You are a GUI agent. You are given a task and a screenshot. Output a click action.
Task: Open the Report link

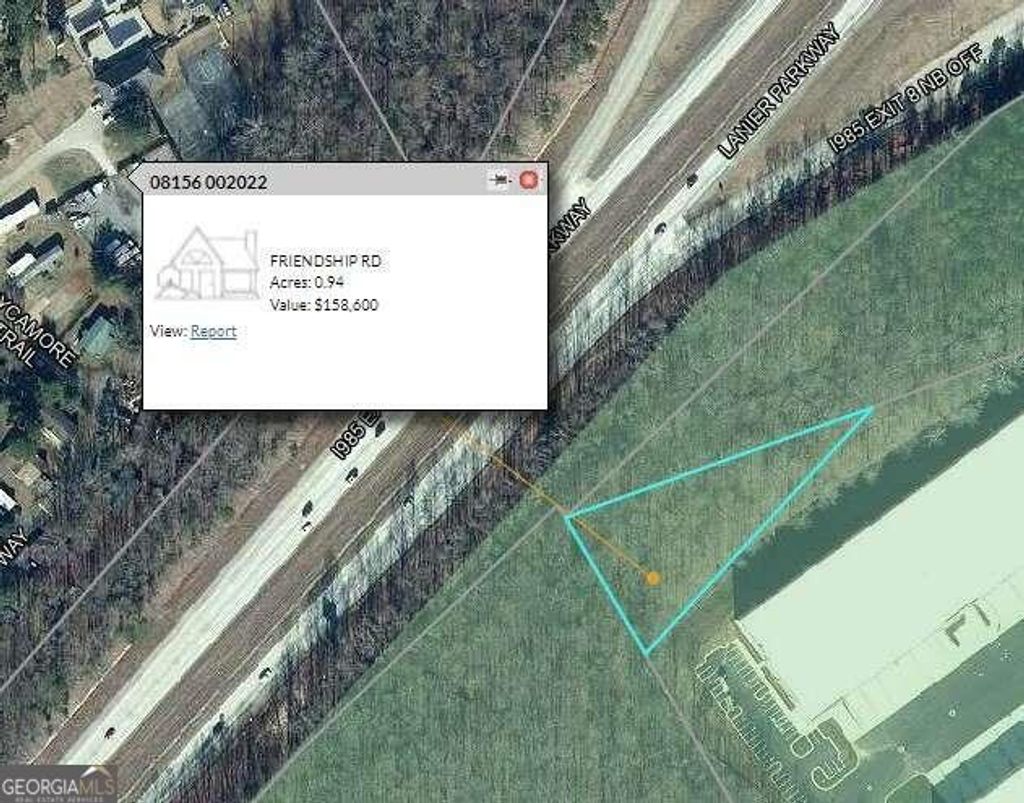(214, 331)
